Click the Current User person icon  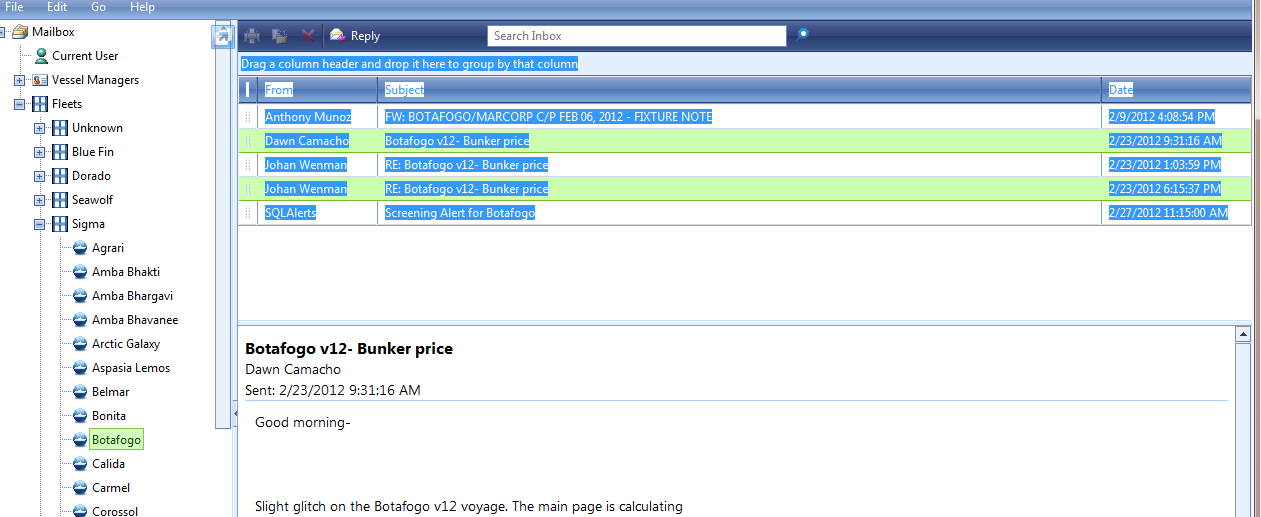tap(41, 56)
